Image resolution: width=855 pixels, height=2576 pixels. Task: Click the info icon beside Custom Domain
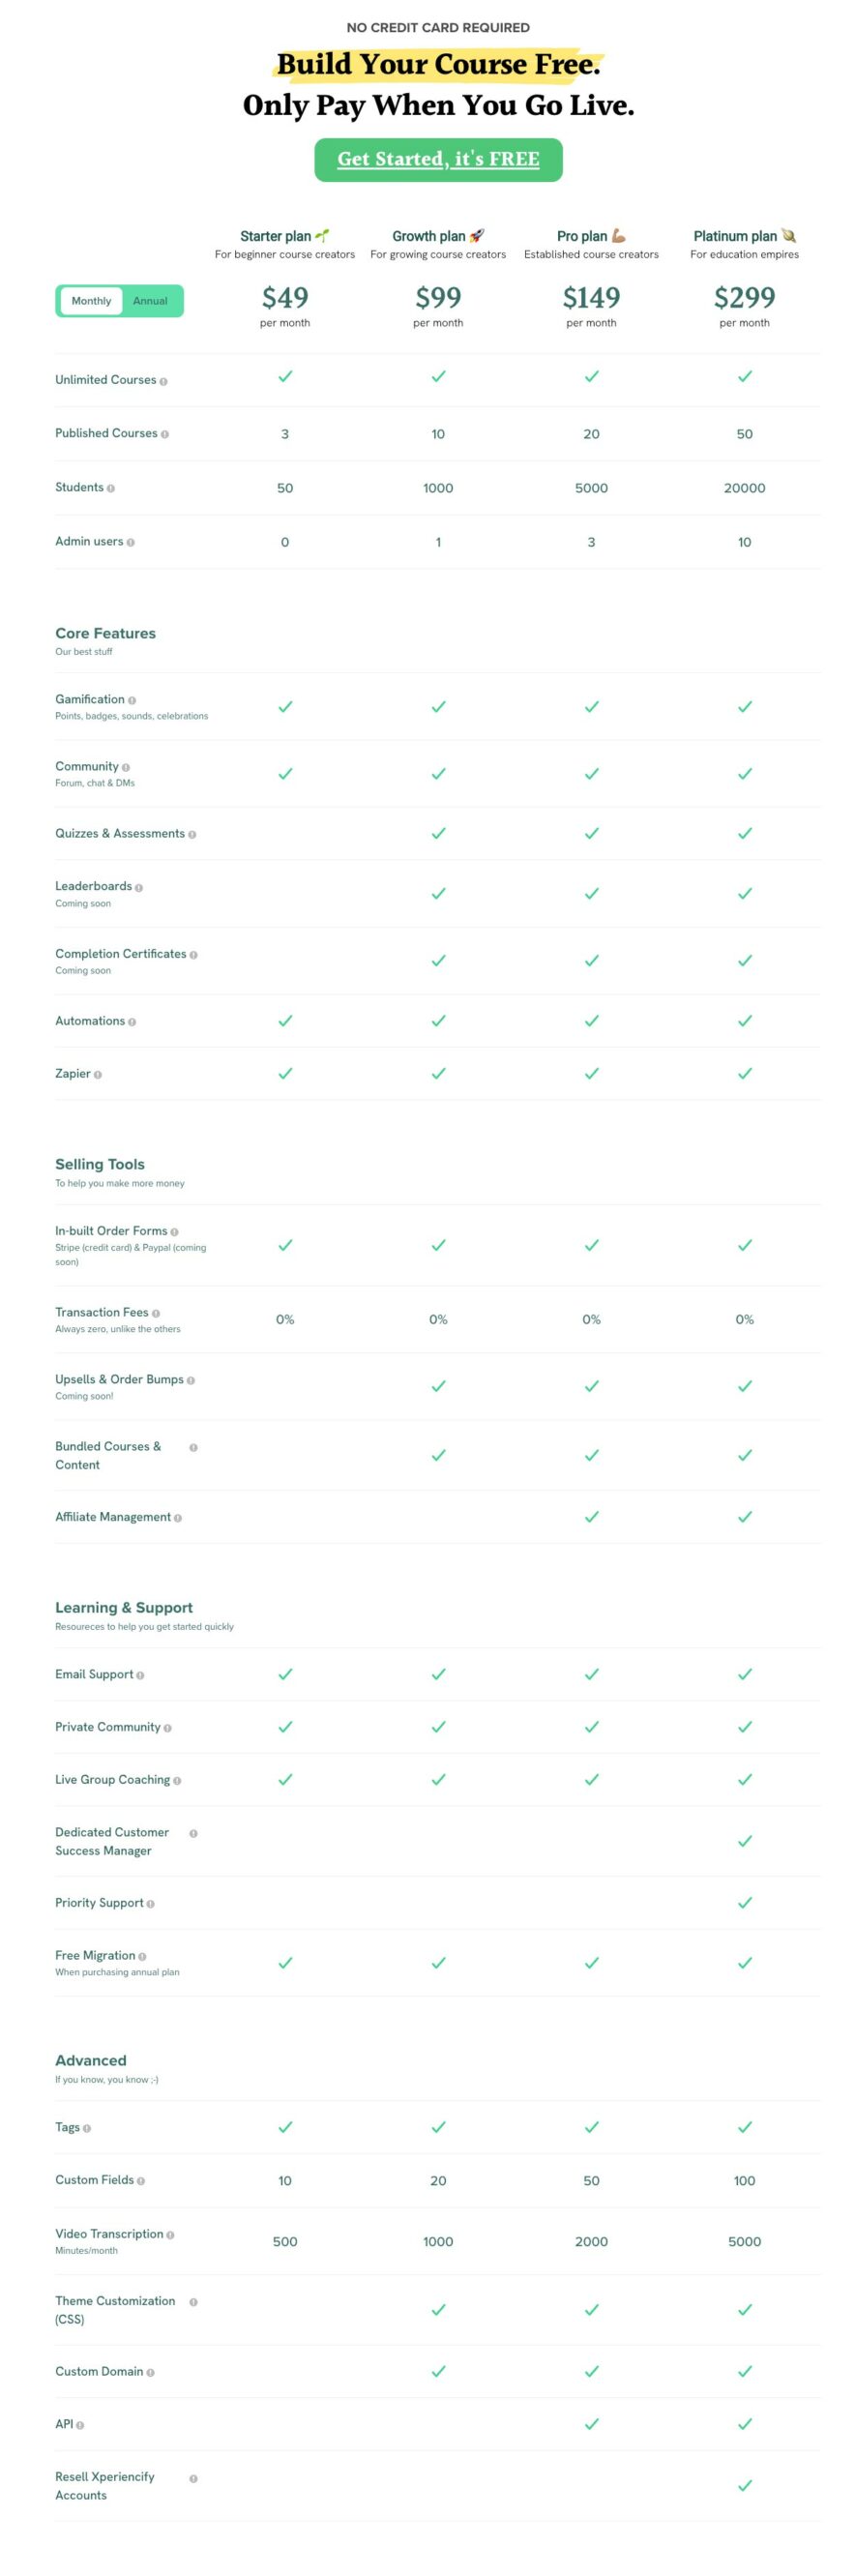[x=150, y=2372]
